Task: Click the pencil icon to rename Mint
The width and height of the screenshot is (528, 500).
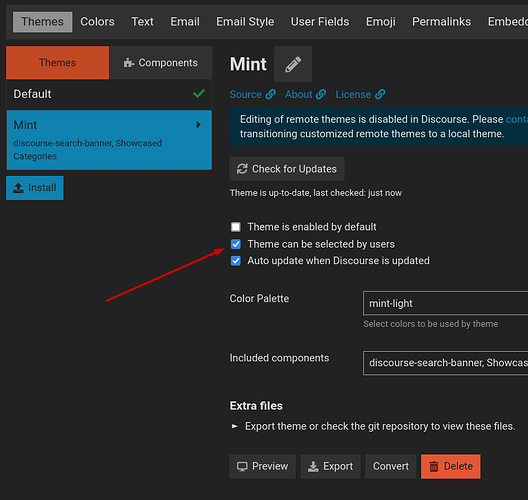Action: [293, 64]
